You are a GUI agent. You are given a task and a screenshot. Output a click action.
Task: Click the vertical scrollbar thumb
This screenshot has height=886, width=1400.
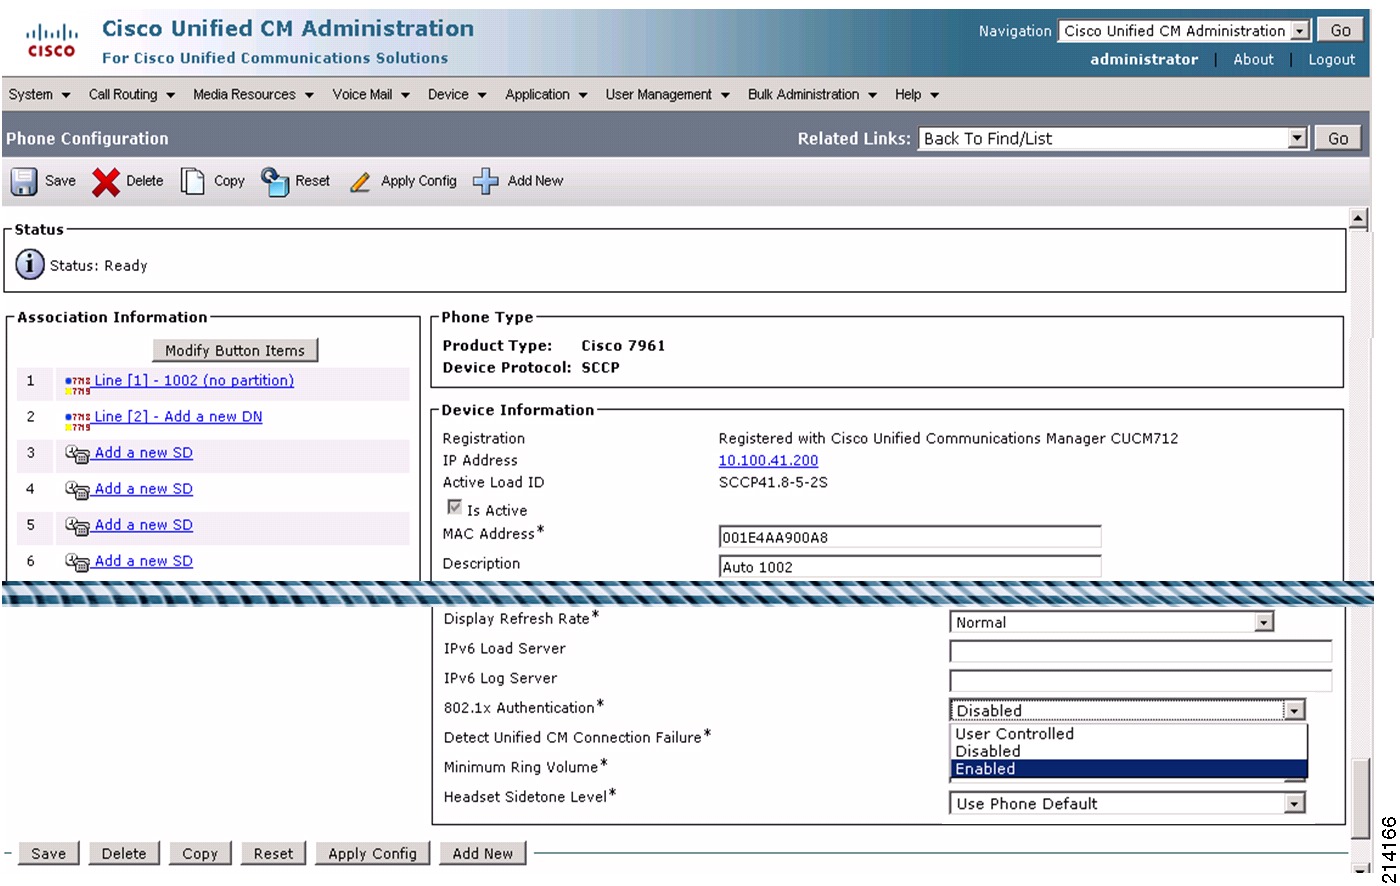[x=1358, y=799]
